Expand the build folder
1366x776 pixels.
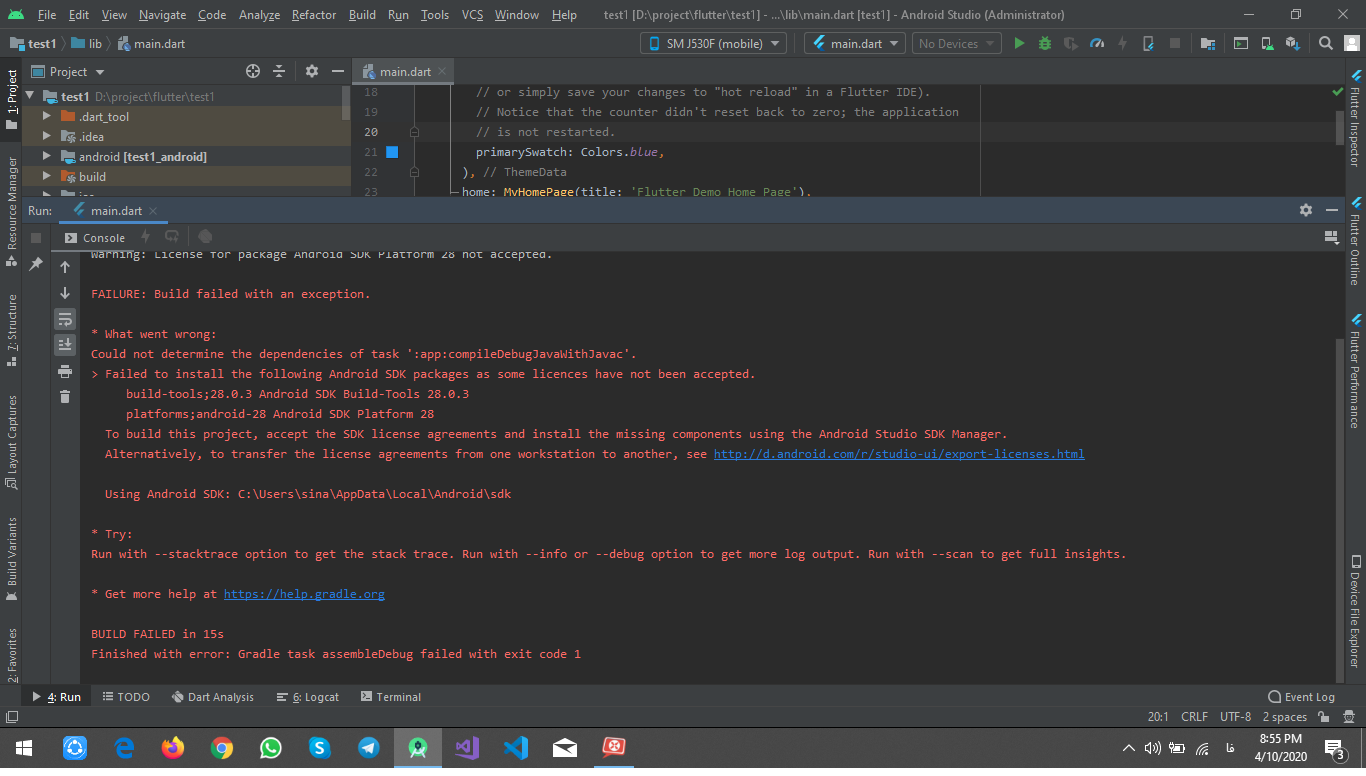(x=46, y=176)
